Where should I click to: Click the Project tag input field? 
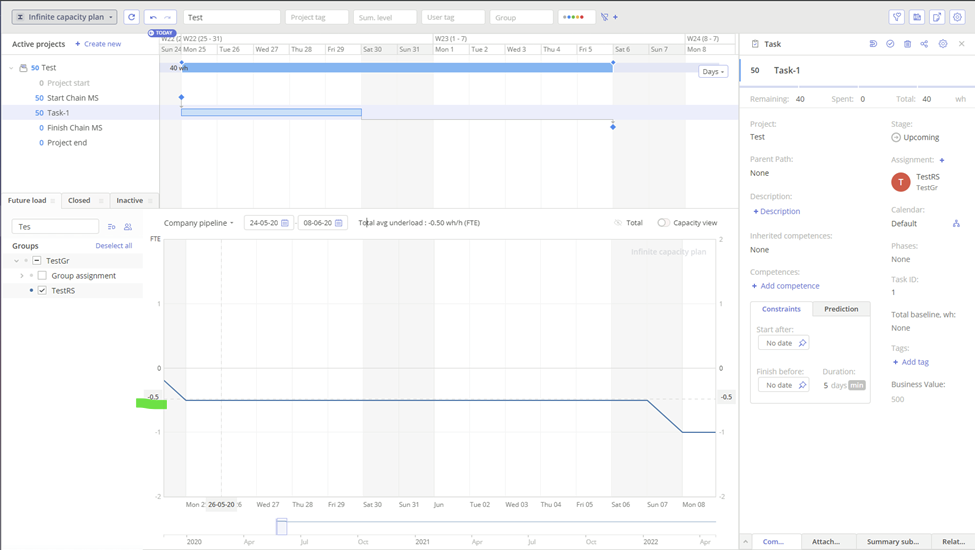click(x=316, y=17)
